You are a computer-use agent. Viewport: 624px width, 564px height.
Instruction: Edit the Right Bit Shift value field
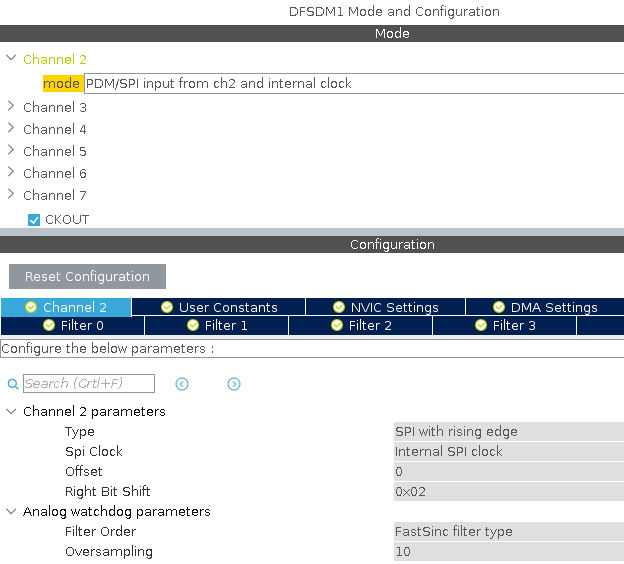click(x=508, y=492)
